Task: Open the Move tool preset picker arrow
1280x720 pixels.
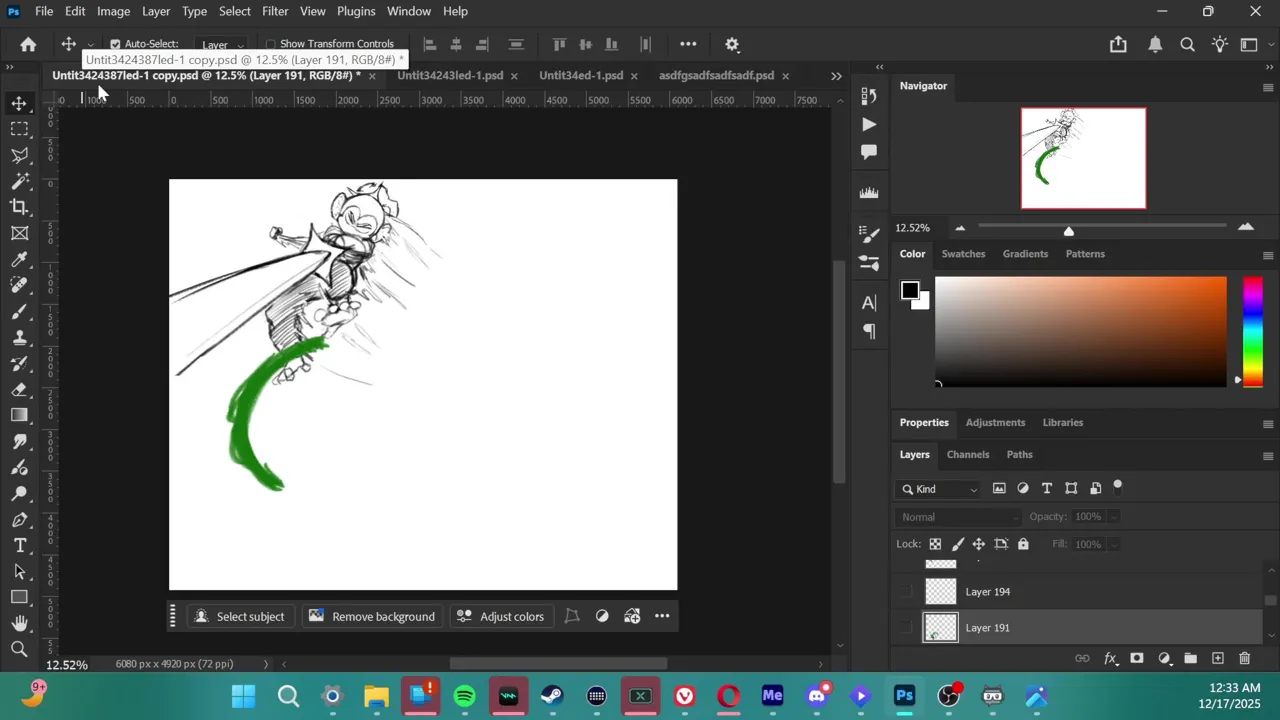Action: point(90,45)
